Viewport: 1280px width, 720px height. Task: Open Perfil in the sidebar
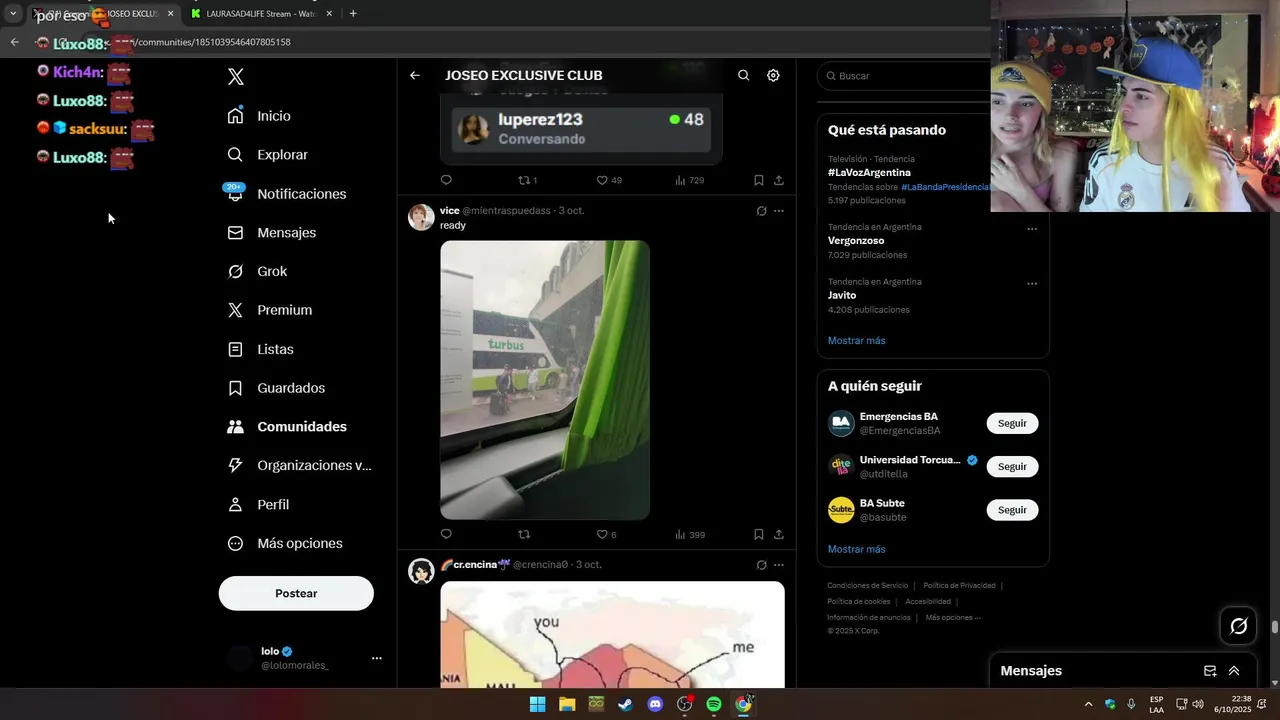[258, 505]
